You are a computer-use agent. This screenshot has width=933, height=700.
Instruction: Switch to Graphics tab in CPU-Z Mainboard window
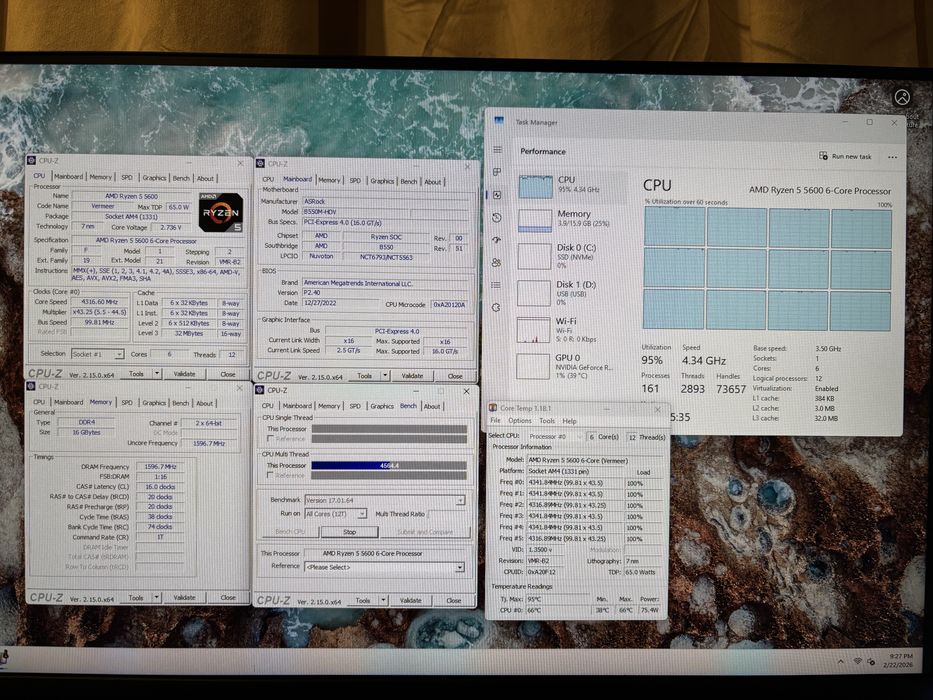point(382,181)
